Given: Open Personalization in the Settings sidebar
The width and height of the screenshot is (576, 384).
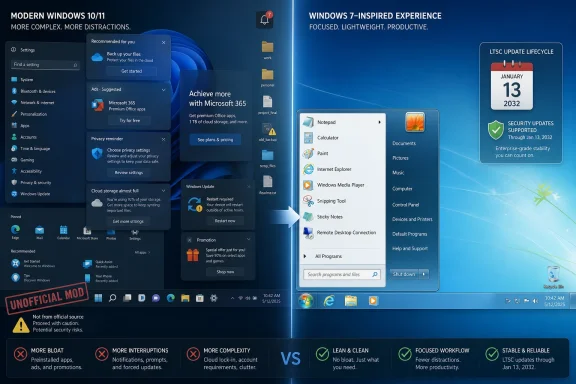Looking at the screenshot, I should click(x=29, y=114).
